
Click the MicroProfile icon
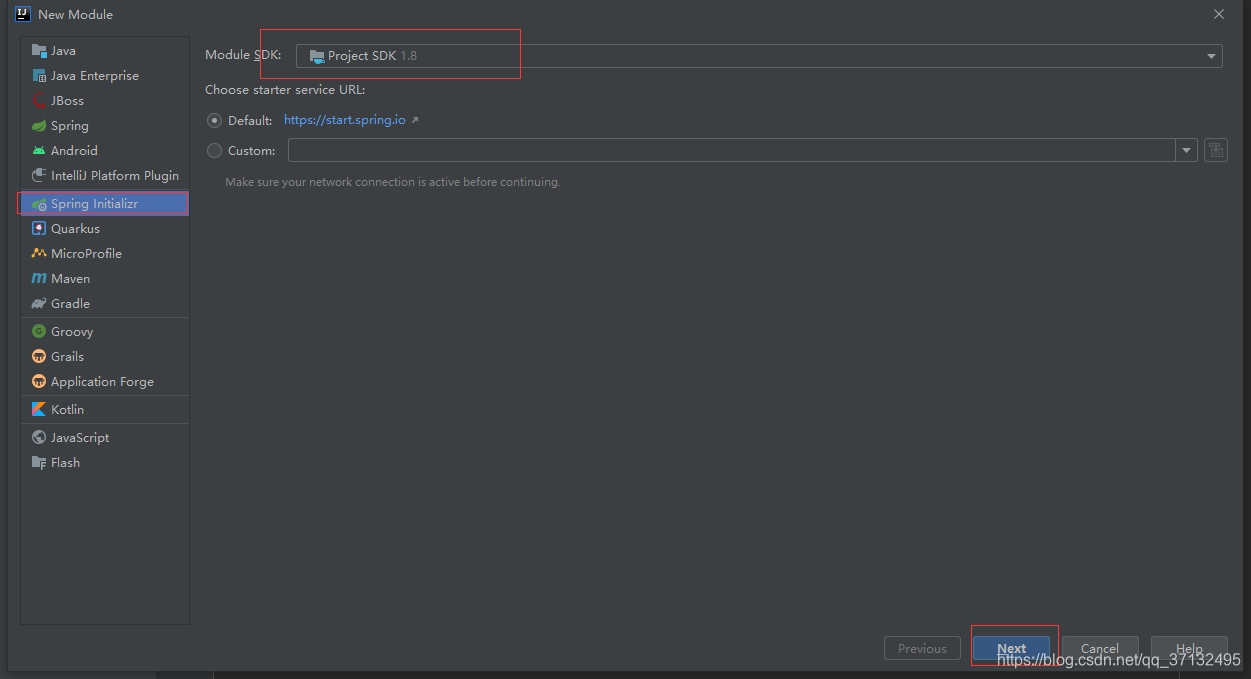click(x=39, y=254)
